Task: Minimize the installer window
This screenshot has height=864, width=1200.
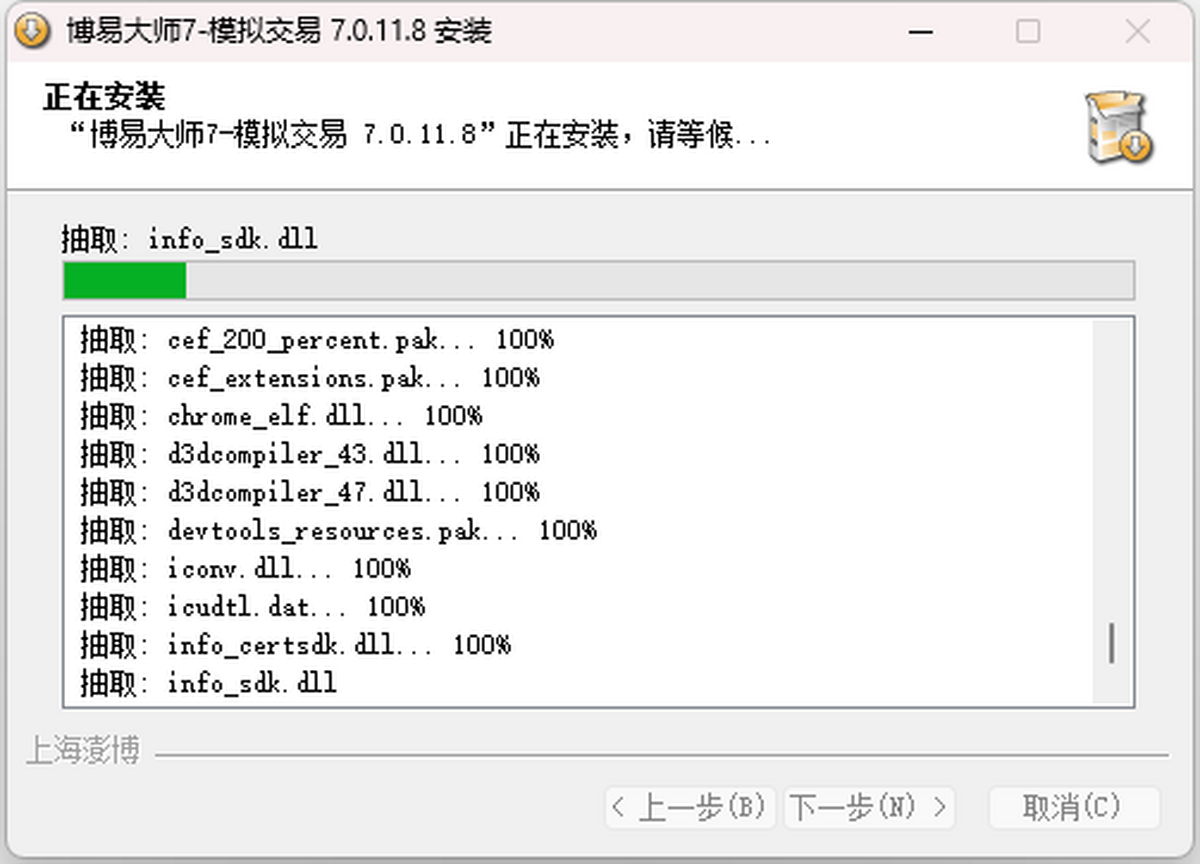Action: click(x=921, y=32)
